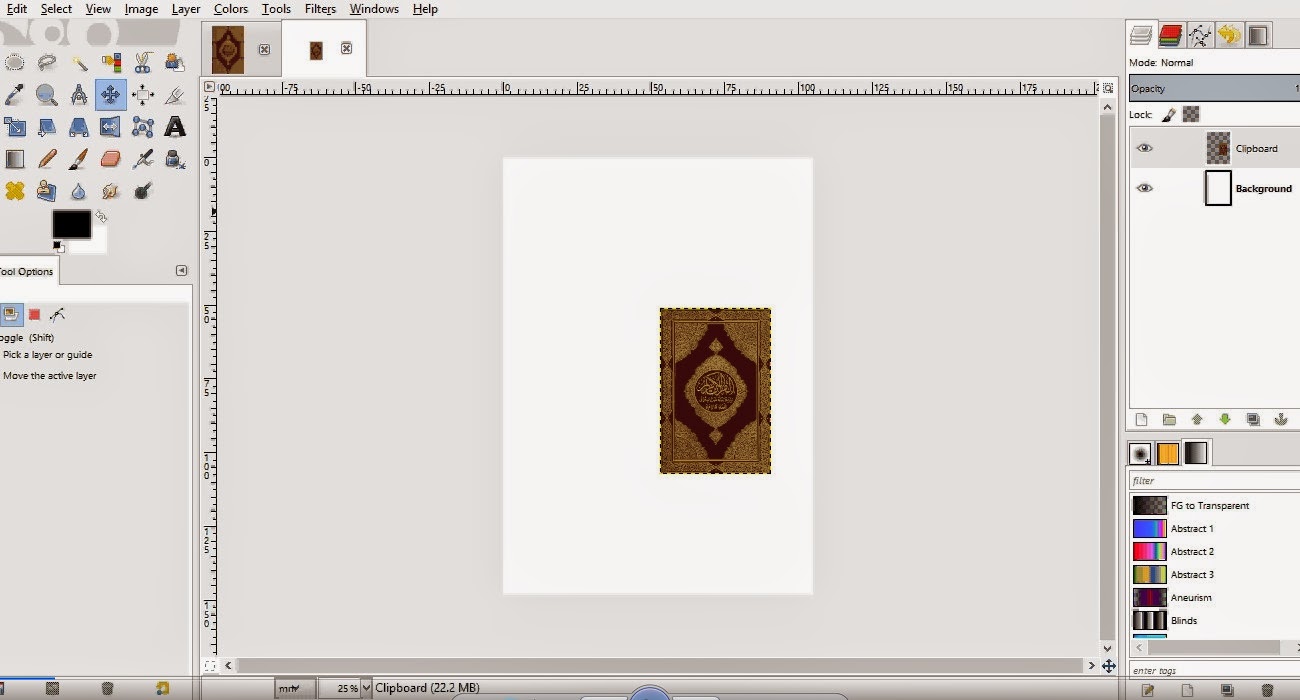Select the Ellipse Select tool

click(x=14, y=63)
